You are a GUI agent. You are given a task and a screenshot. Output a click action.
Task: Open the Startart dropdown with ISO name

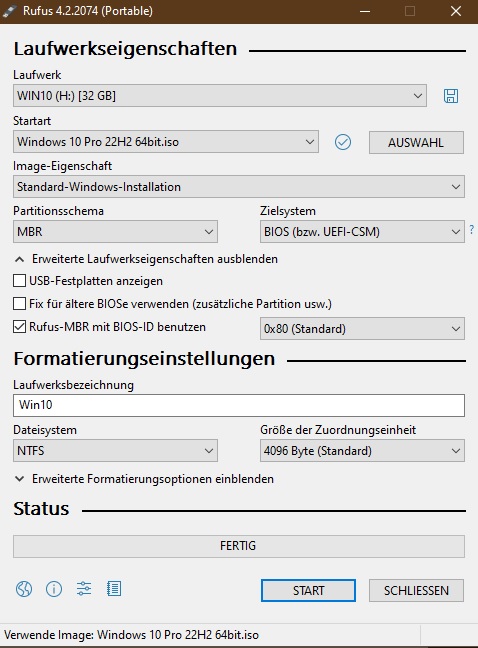pos(166,142)
